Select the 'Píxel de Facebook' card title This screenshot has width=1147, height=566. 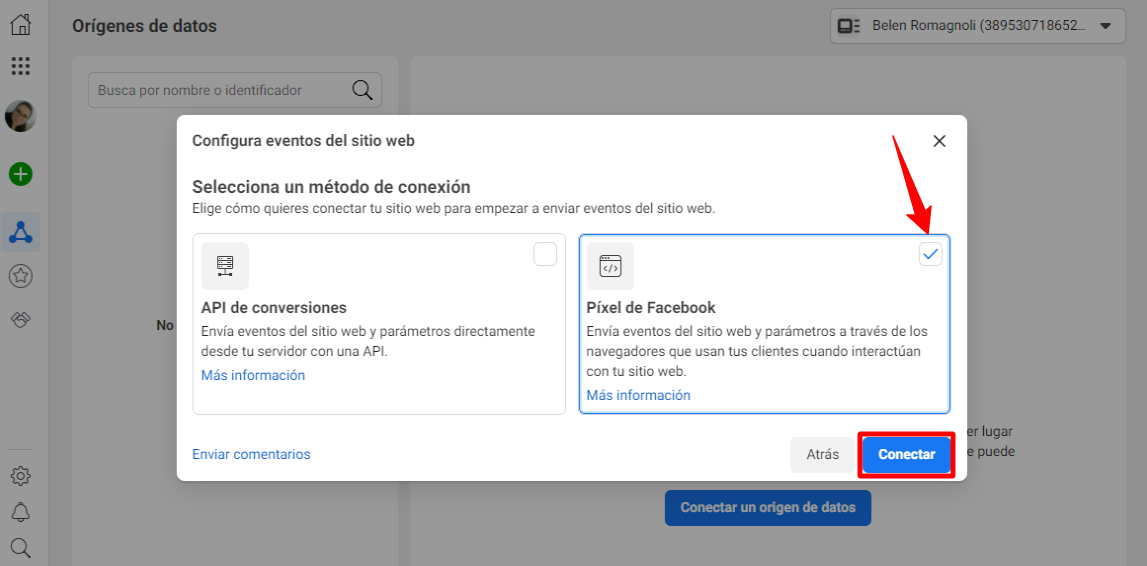tap(651, 307)
